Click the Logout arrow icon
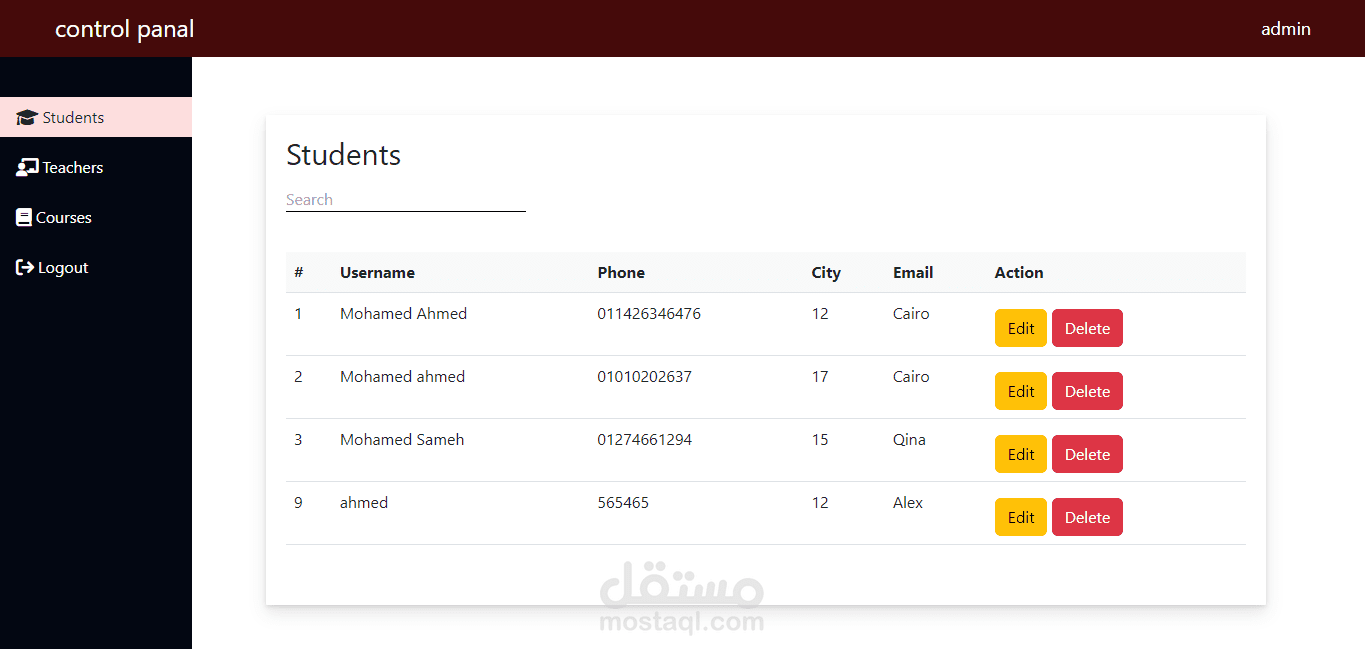The width and height of the screenshot is (1365, 649). pos(25,268)
